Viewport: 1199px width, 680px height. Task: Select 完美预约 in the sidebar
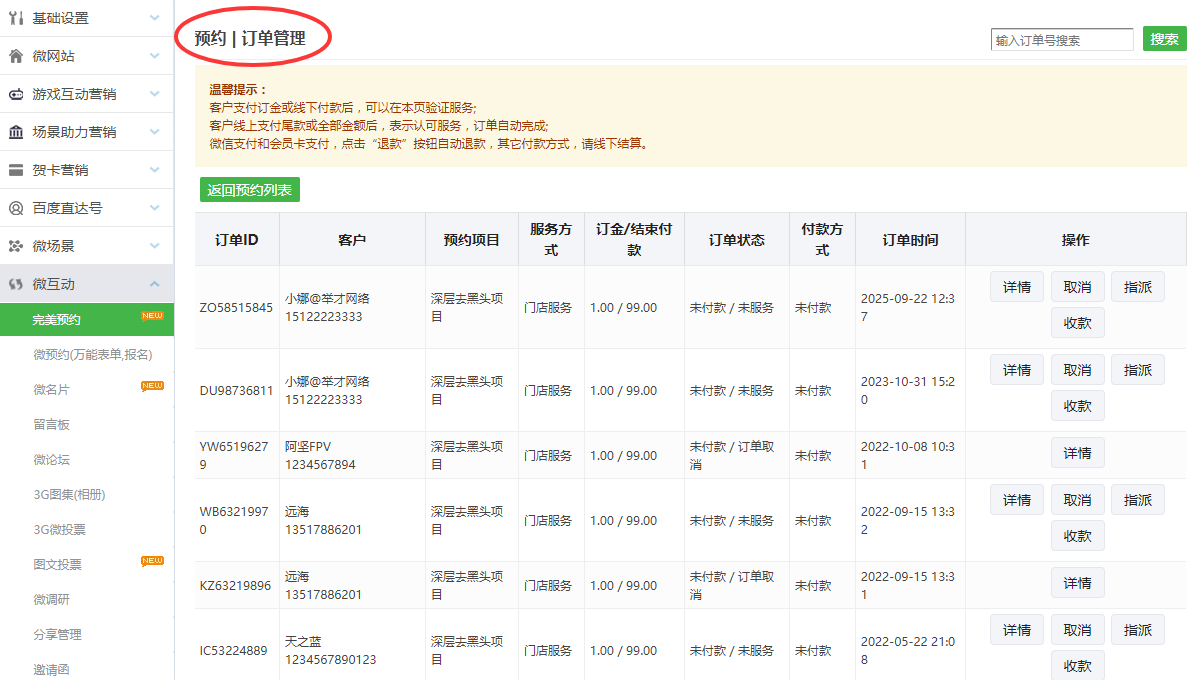pos(57,320)
